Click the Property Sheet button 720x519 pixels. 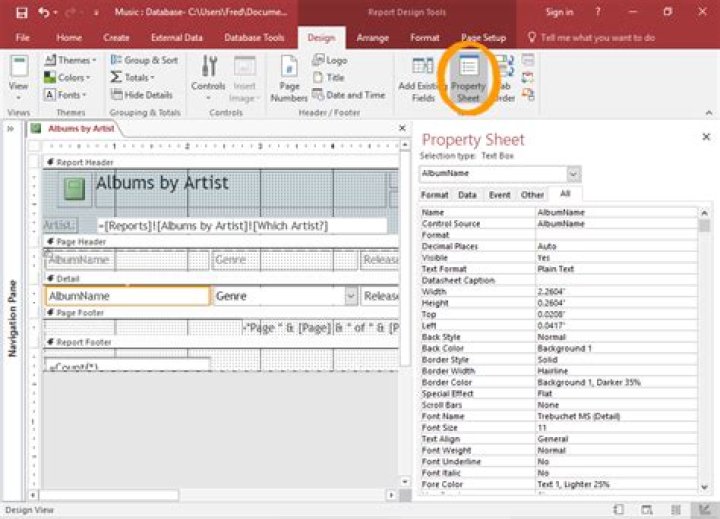[469, 78]
